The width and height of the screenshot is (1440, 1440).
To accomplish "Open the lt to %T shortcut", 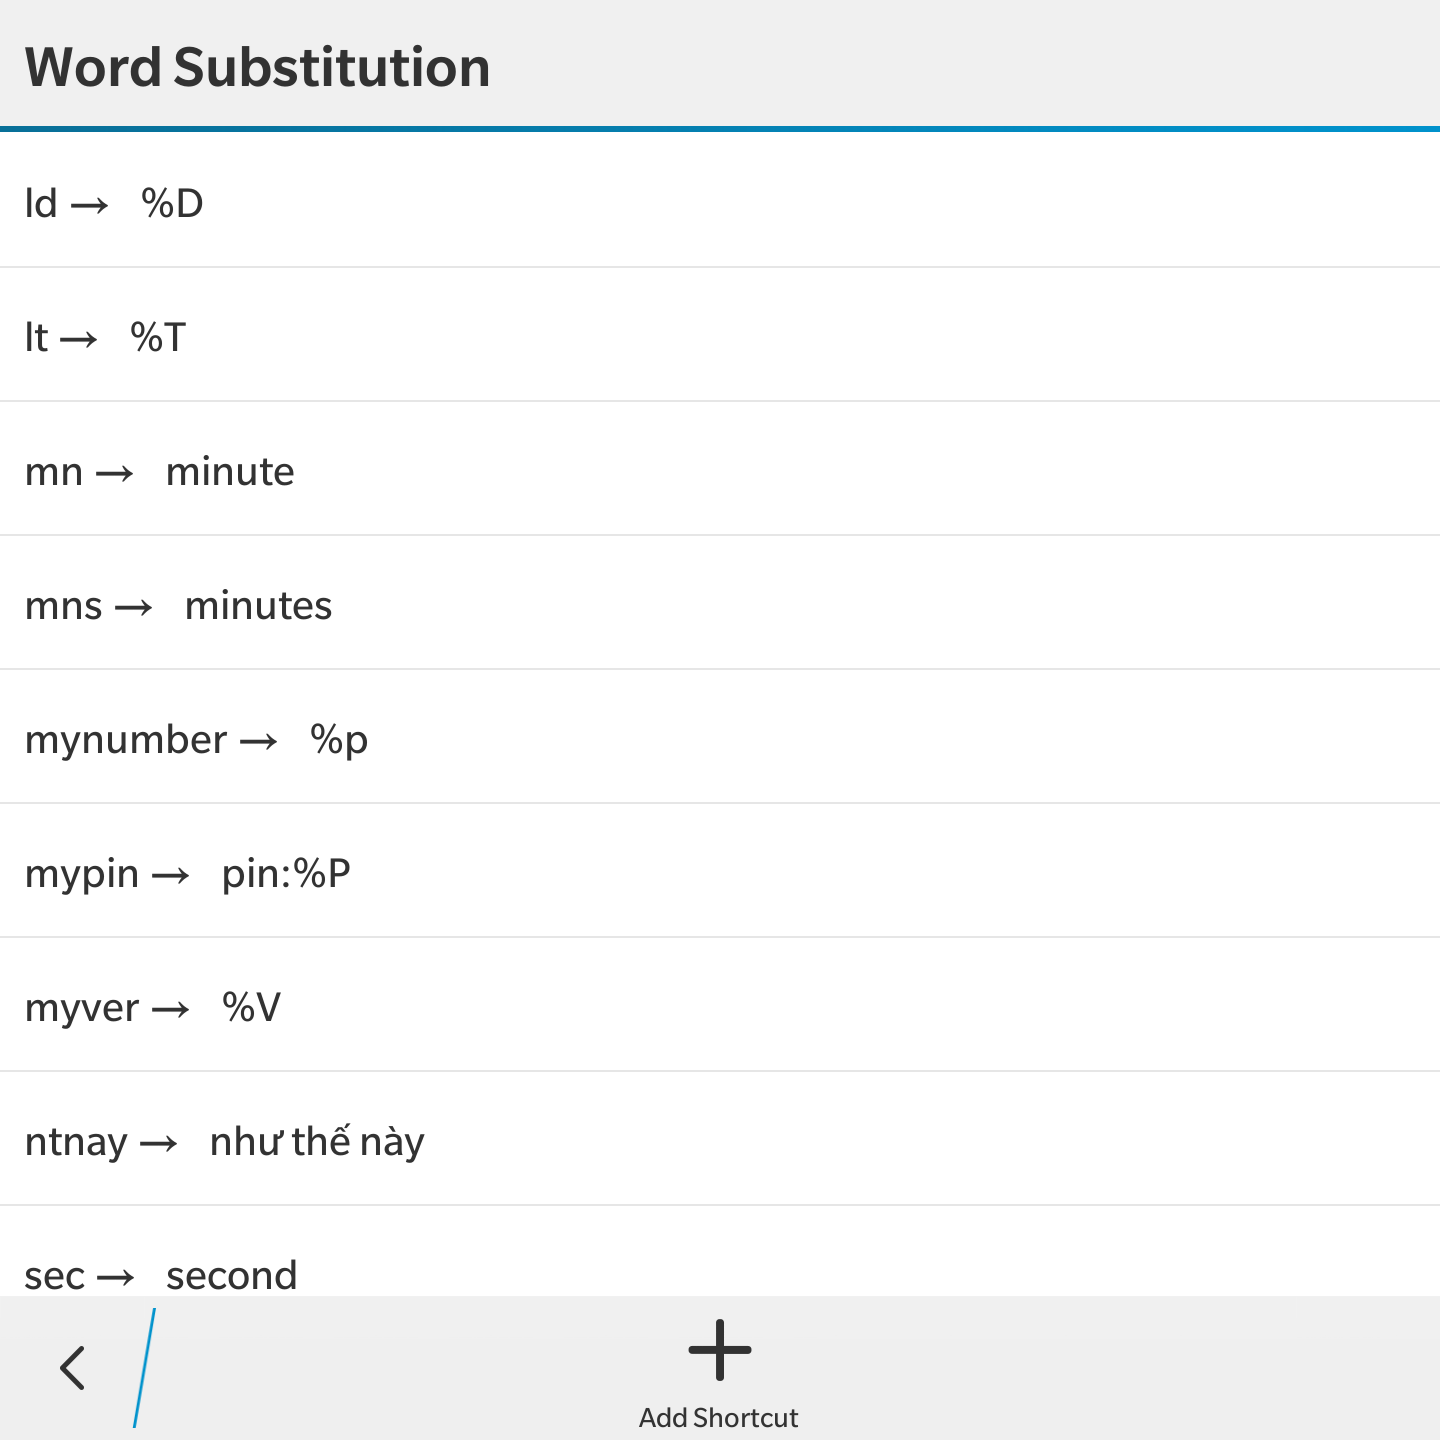I will pyautogui.click(x=720, y=335).
